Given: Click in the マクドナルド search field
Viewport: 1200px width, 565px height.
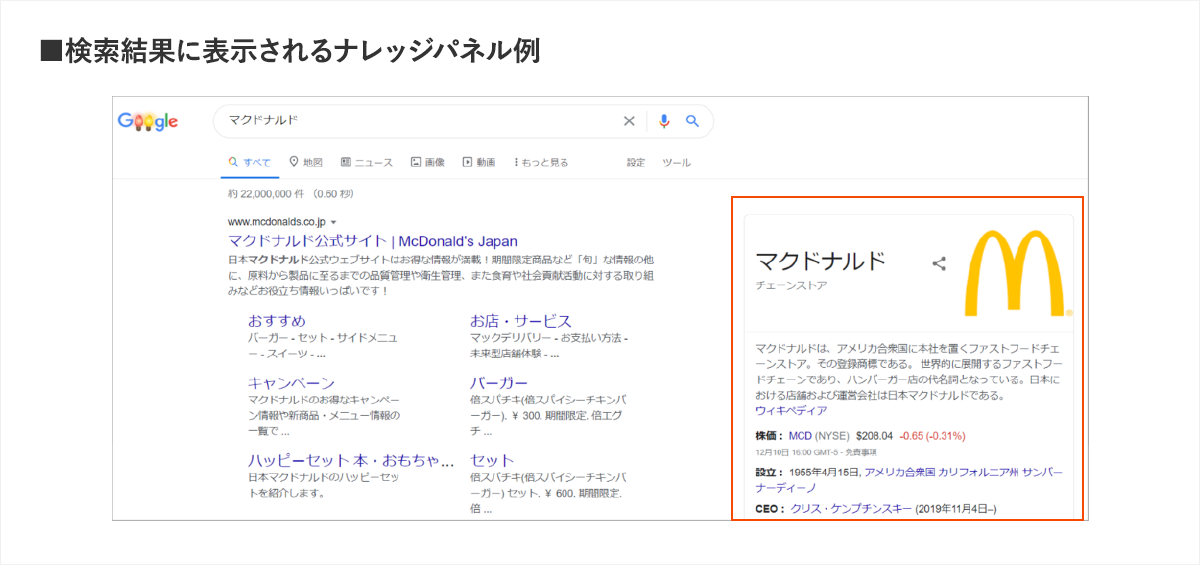Looking at the screenshot, I should point(420,121).
